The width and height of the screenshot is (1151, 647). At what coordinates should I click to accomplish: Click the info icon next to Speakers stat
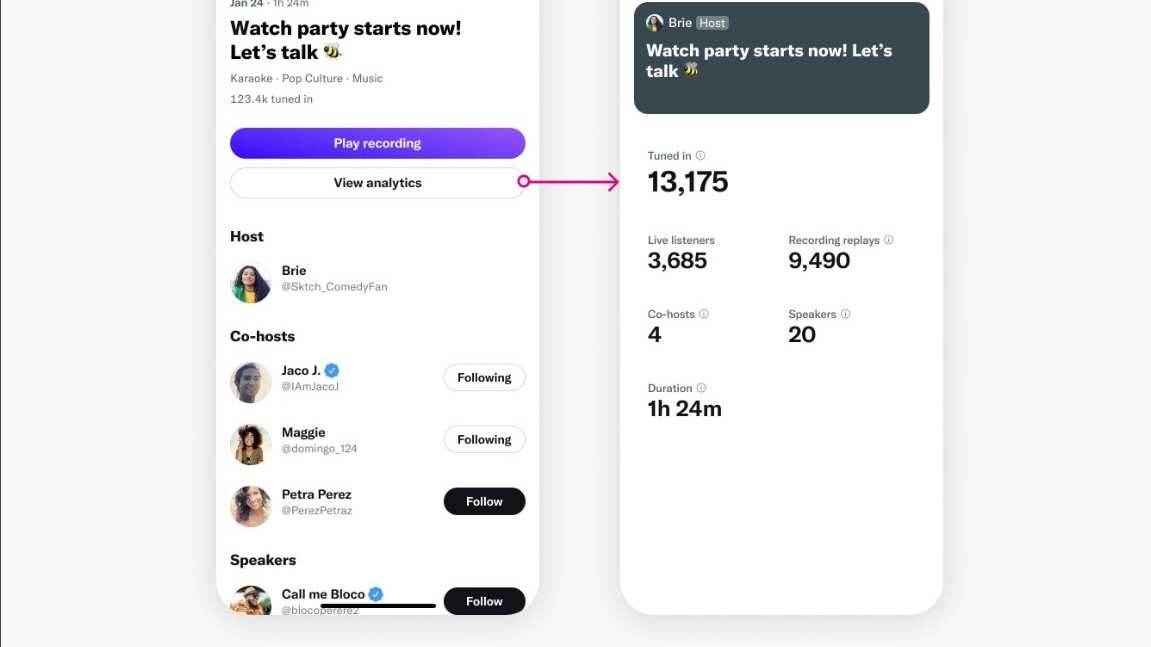coord(845,314)
